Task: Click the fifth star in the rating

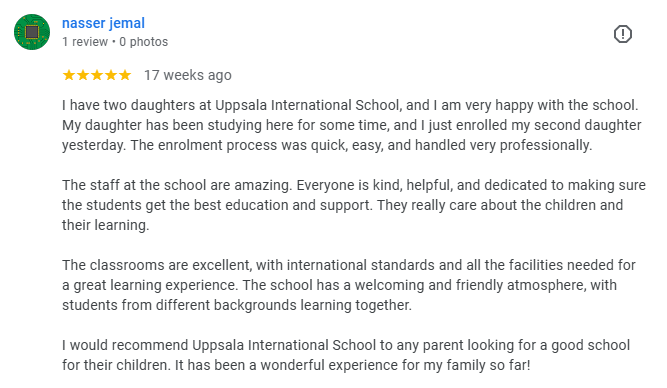Action: [x=125, y=75]
